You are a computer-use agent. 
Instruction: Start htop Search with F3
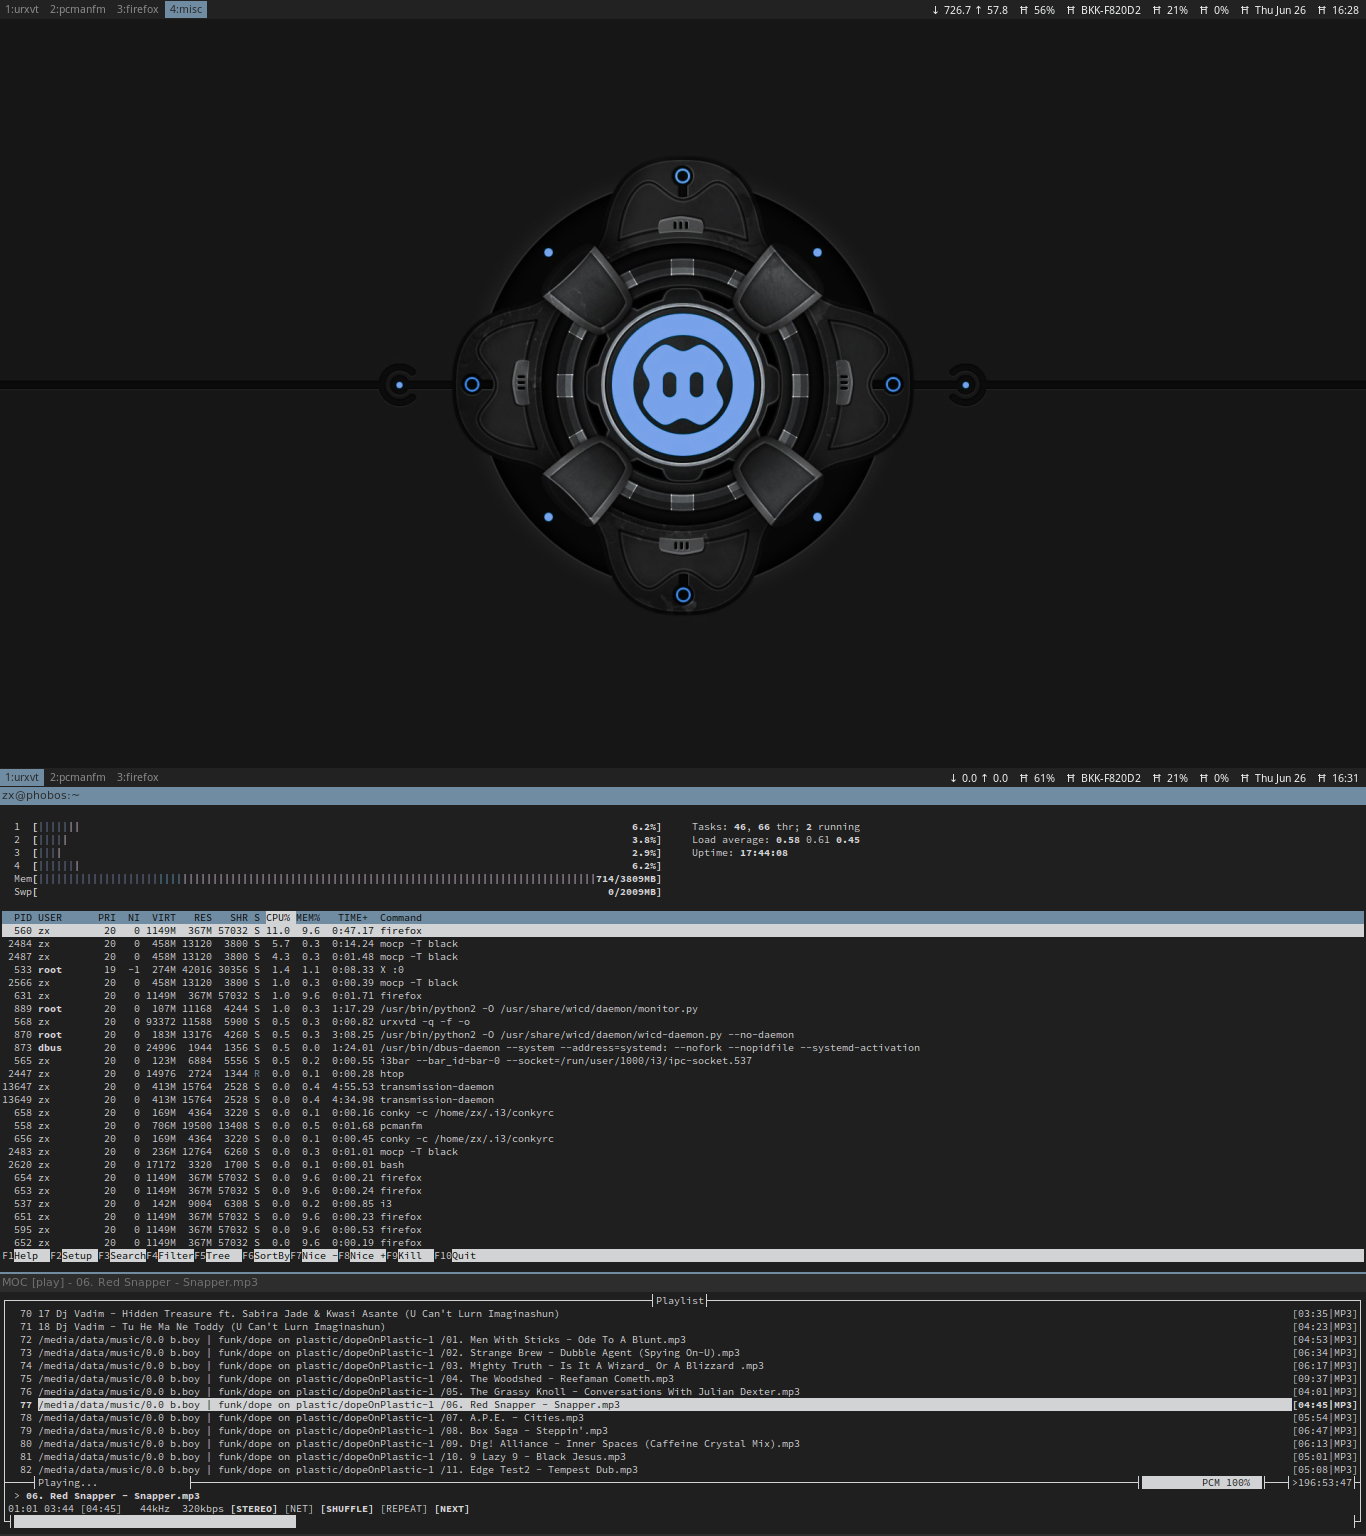click(122, 1256)
